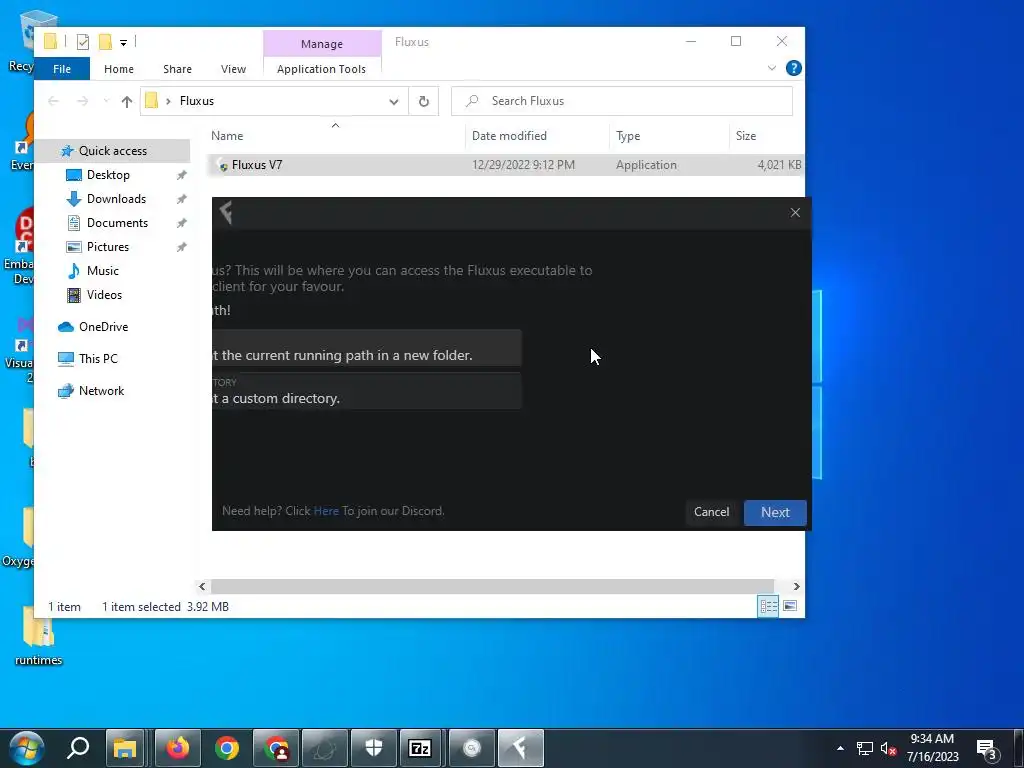Open taskbar Search magnifier
Image resolution: width=1024 pixels, height=768 pixels.
click(78, 748)
